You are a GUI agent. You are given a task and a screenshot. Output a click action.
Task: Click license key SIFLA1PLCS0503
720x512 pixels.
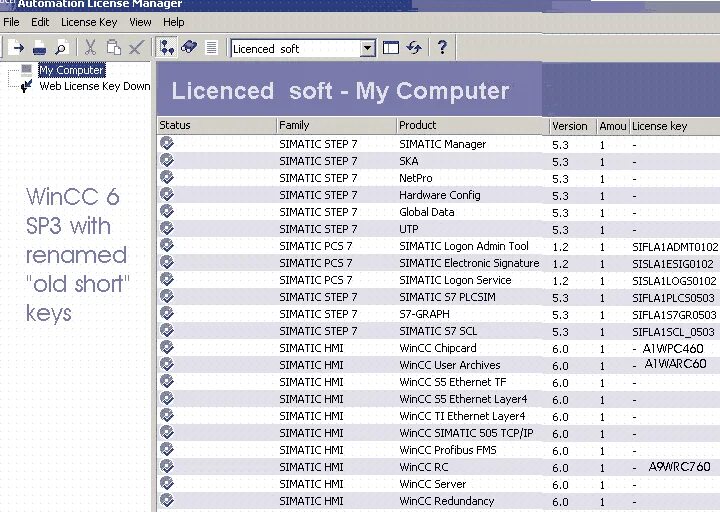673,298
